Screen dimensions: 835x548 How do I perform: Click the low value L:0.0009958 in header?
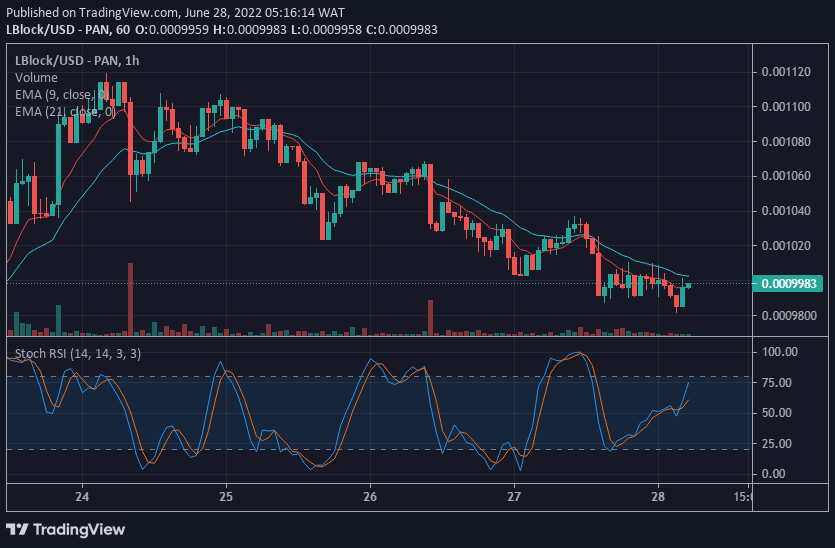click(326, 29)
